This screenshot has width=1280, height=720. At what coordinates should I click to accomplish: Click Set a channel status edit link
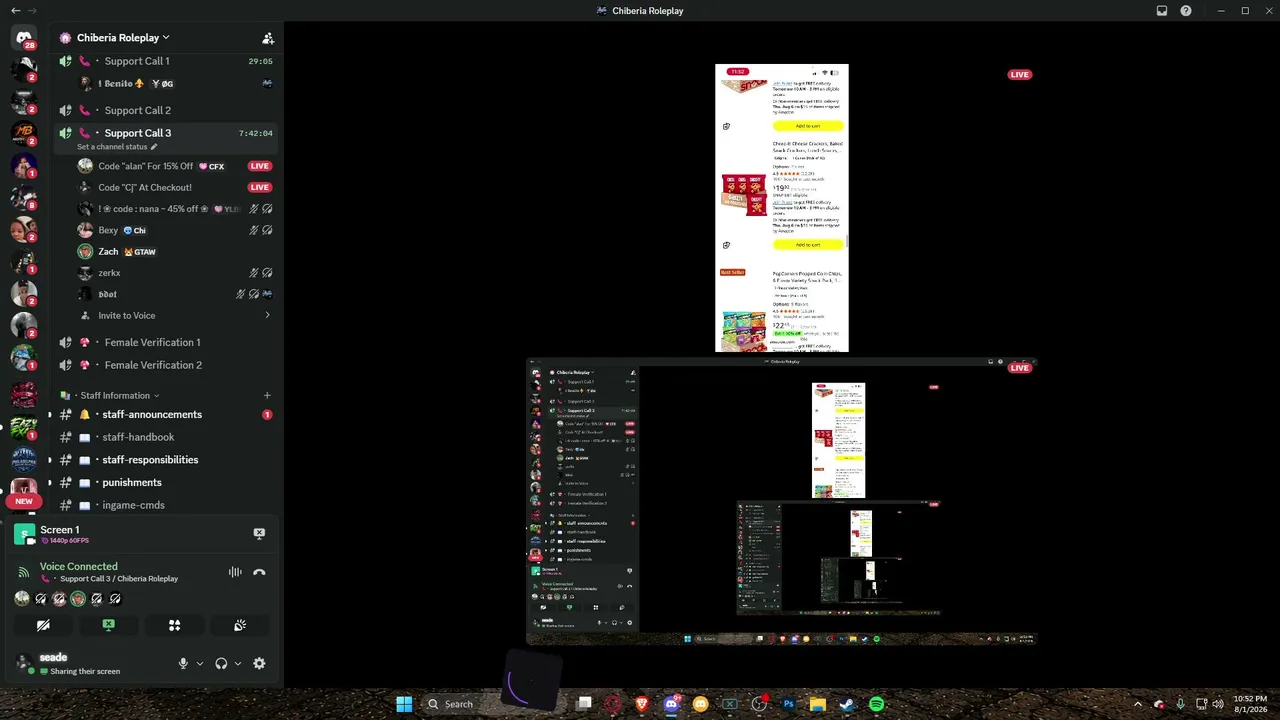pyautogui.click(x=117, y=147)
